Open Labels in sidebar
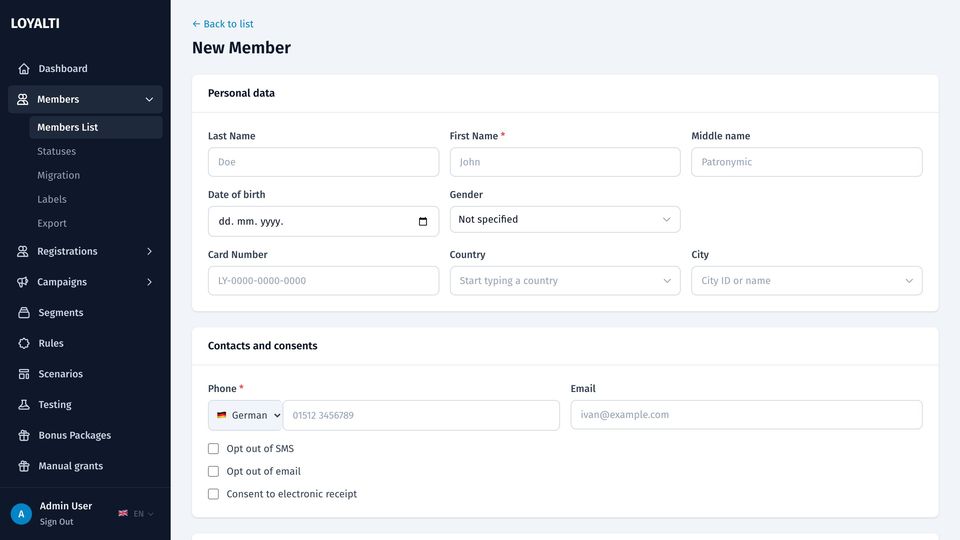This screenshot has height=540, width=960. click(51, 199)
